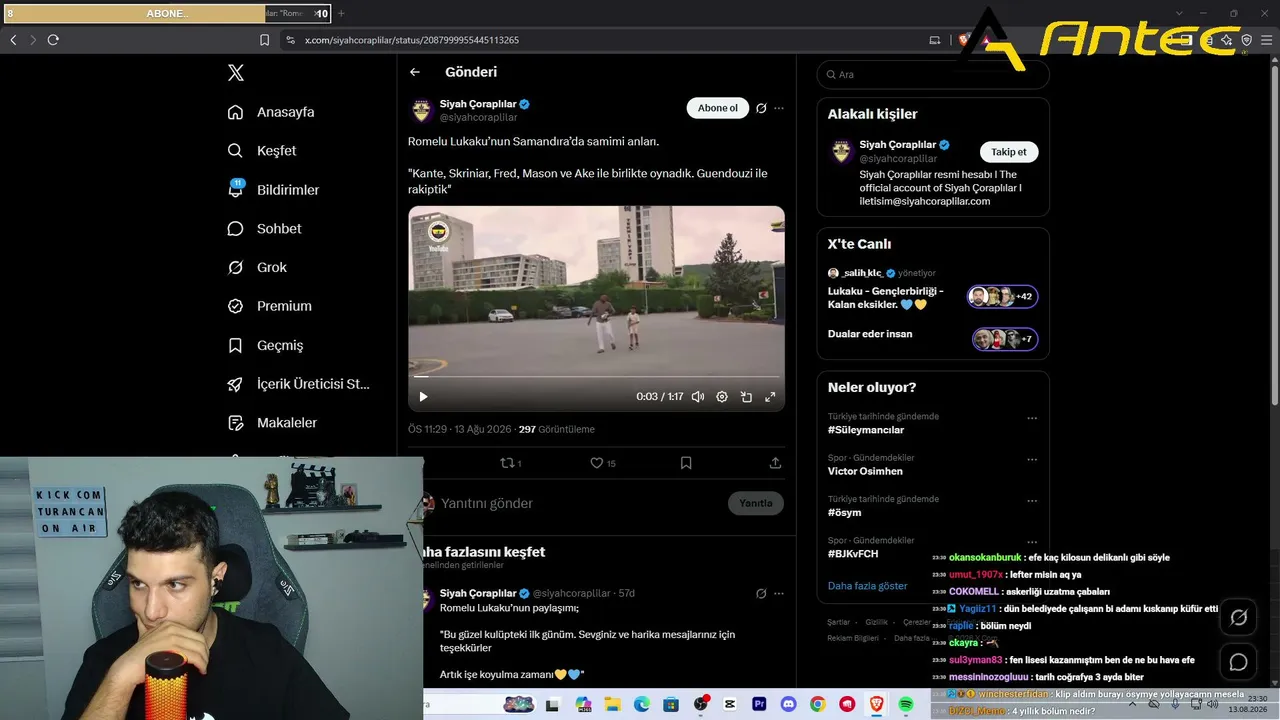
Task: Open Microsoft Edge from the taskbar
Action: [641, 705]
